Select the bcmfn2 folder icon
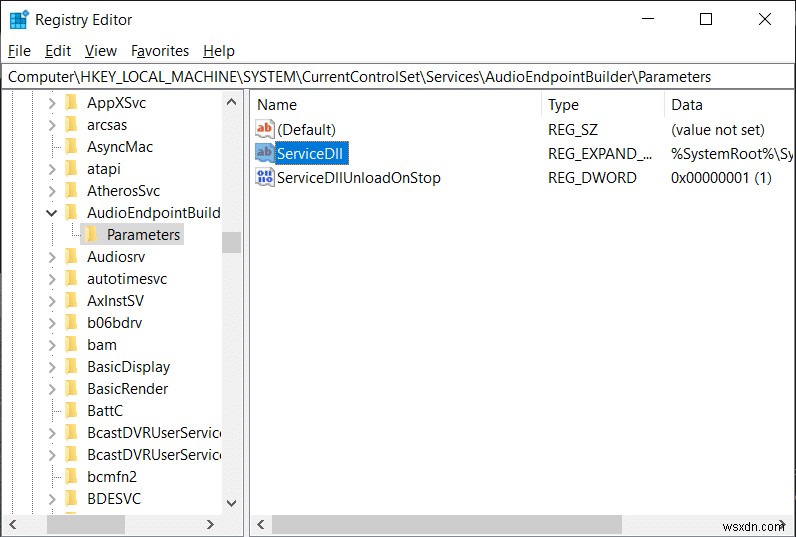 (x=72, y=476)
